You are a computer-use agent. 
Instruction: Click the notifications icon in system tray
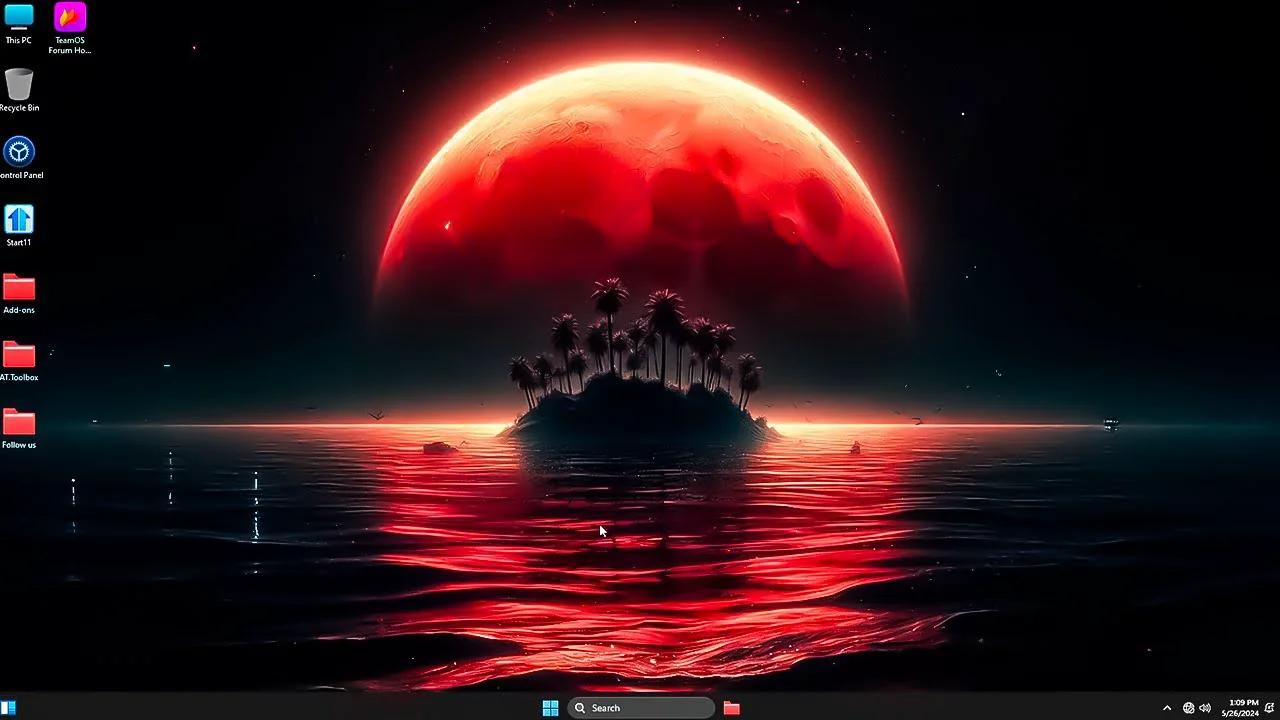tap(1268, 707)
